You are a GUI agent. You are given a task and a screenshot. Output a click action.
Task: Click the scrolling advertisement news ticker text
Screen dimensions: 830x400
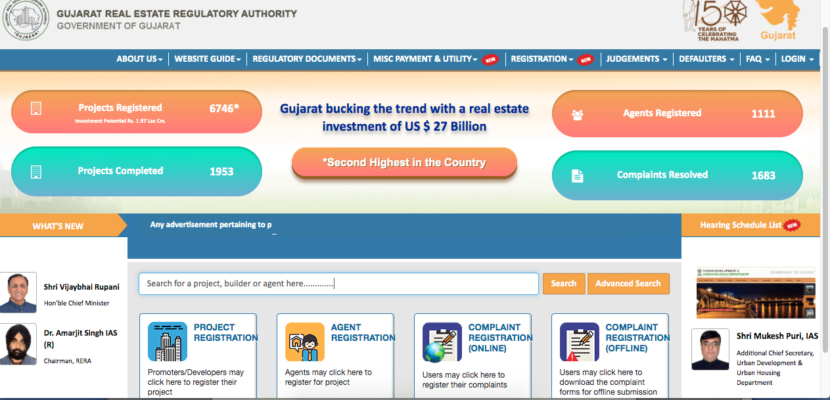[x=211, y=225]
